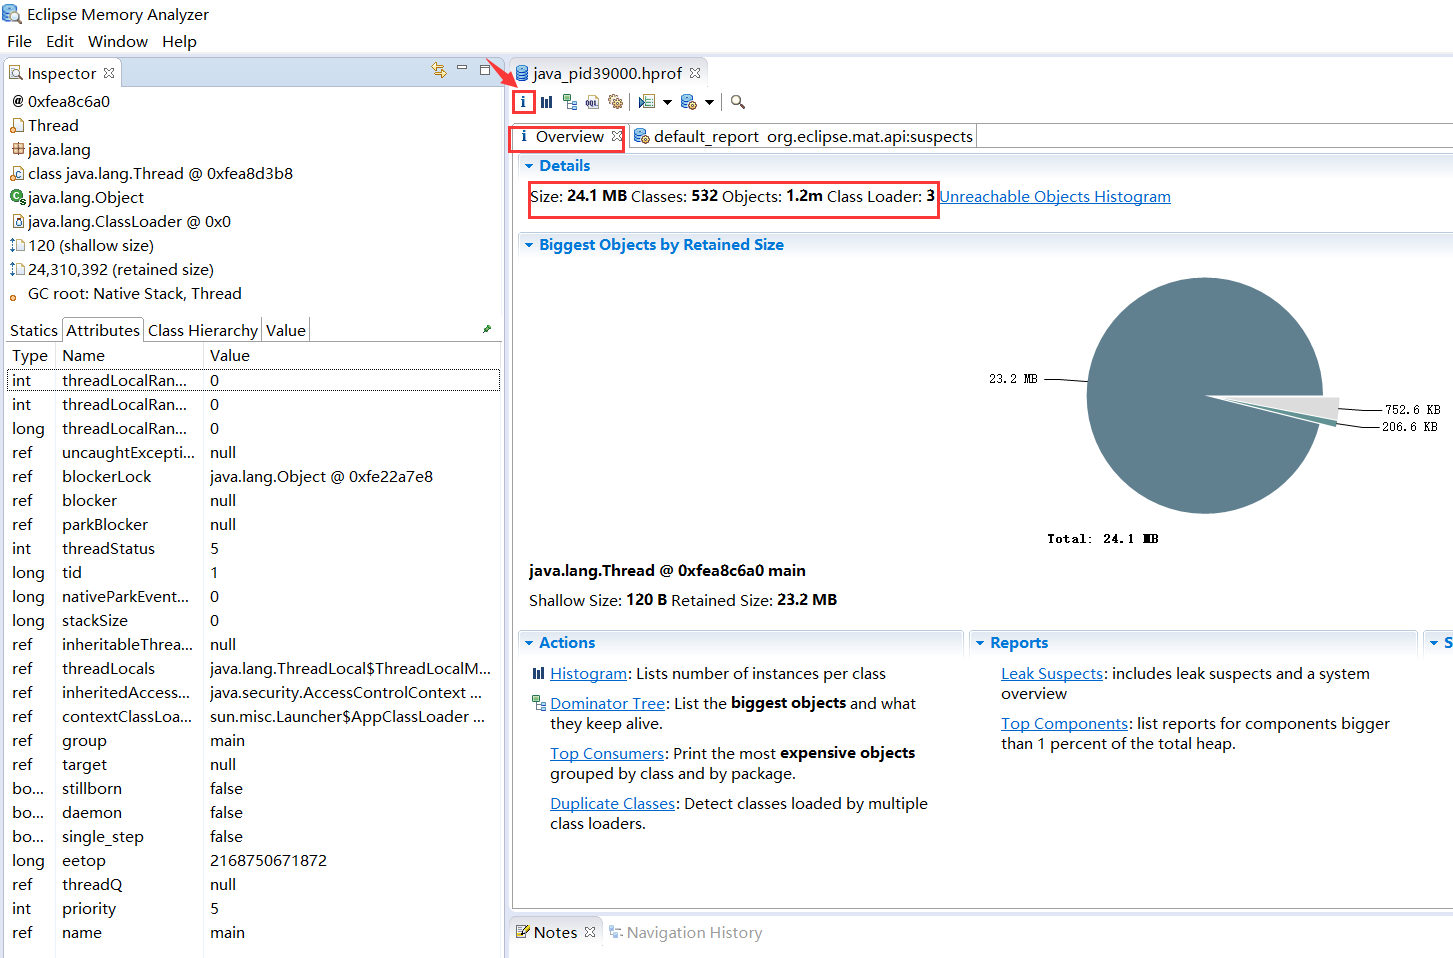Select the contextClassLoader attribute row

[x=254, y=716]
